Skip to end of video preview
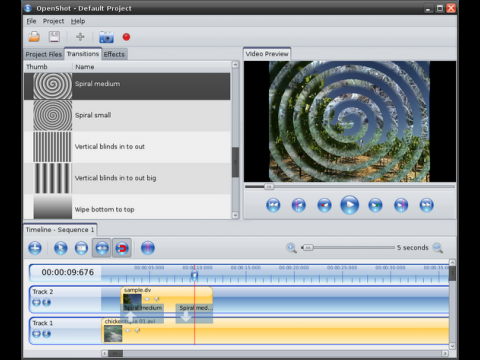Viewport: 480px width, 360px height. point(427,205)
